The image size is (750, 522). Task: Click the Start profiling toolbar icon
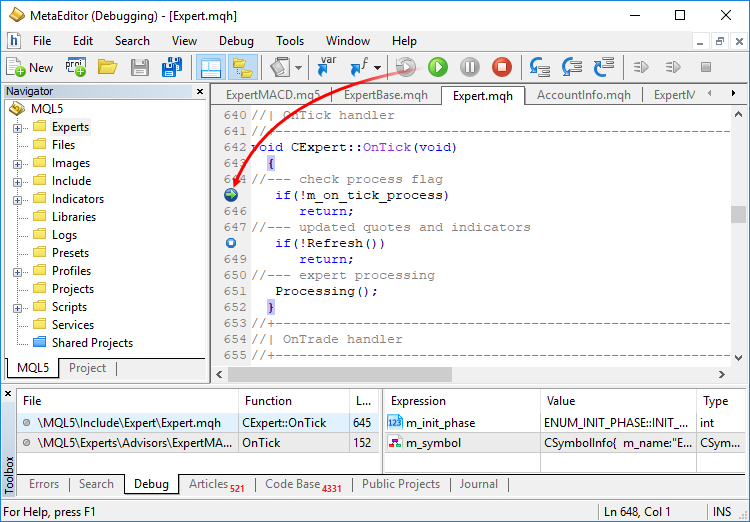(641, 67)
